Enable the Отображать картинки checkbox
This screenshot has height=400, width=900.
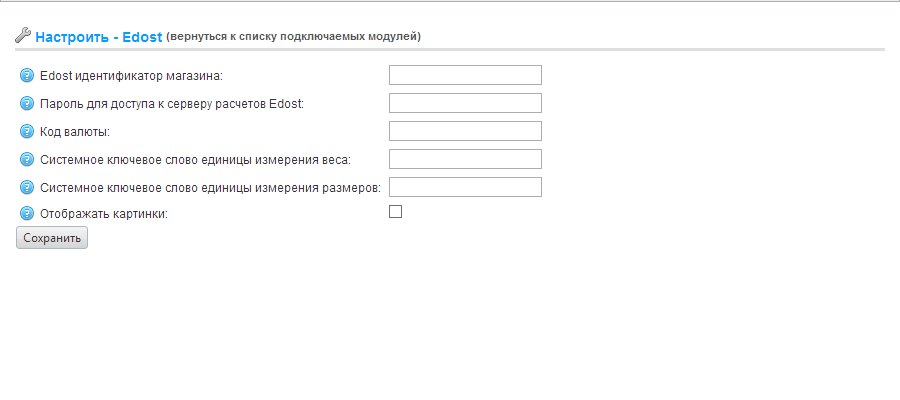pyautogui.click(x=395, y=212)
